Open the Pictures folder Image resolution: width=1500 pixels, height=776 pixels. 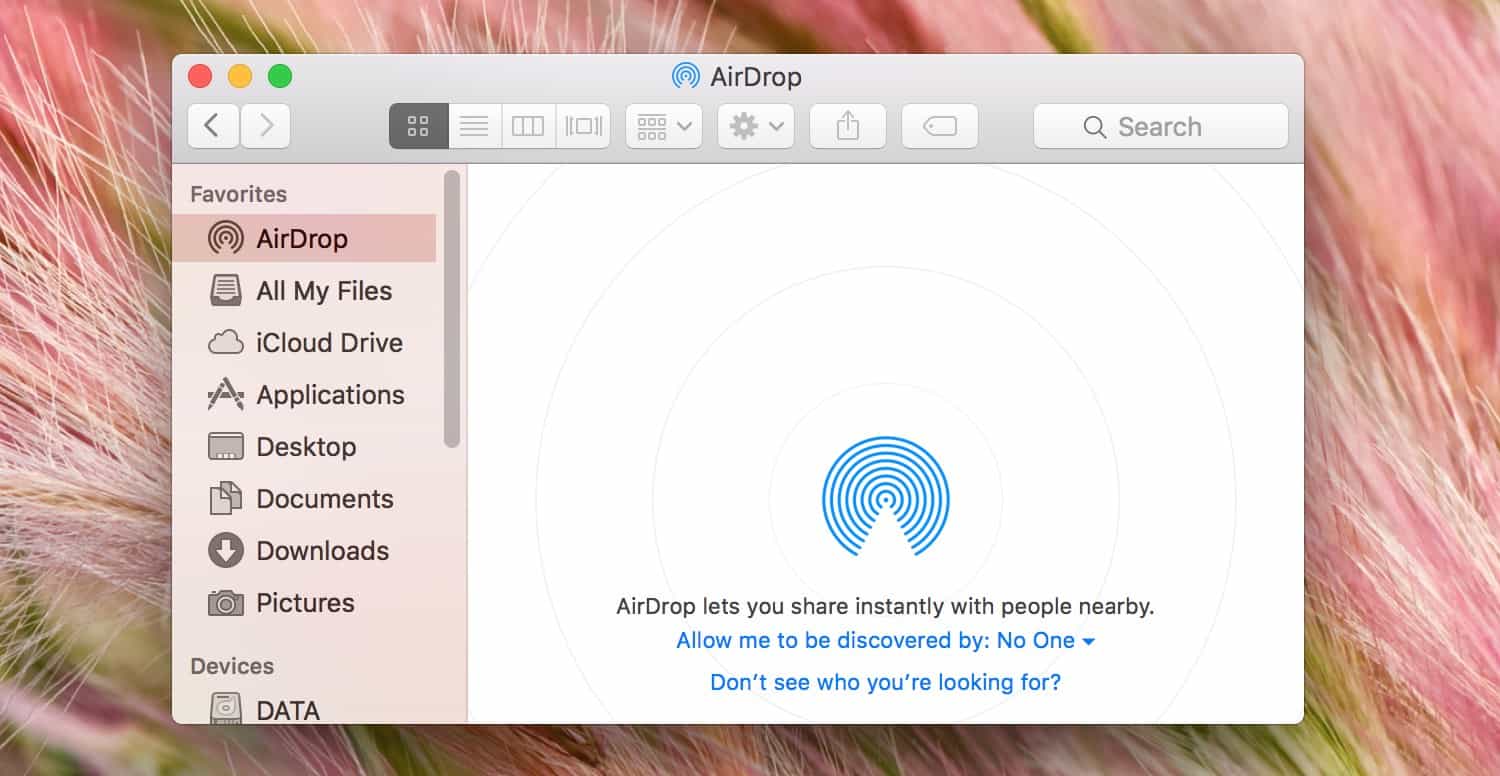pos(306,603)
